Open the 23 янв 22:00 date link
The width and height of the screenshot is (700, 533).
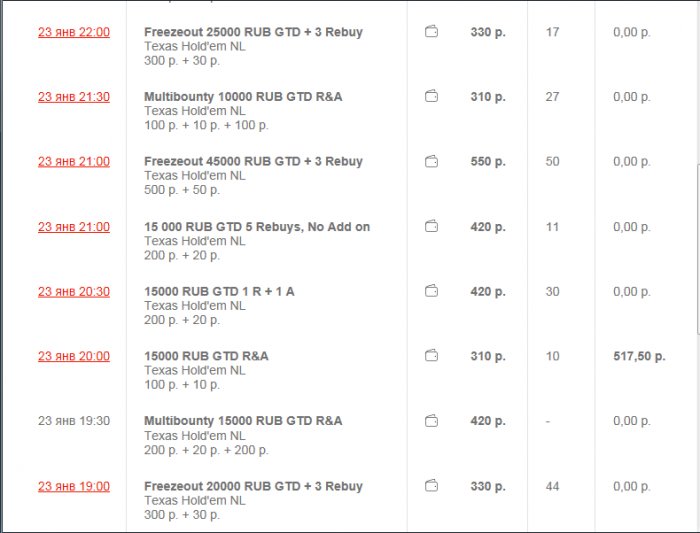[74, 32]
